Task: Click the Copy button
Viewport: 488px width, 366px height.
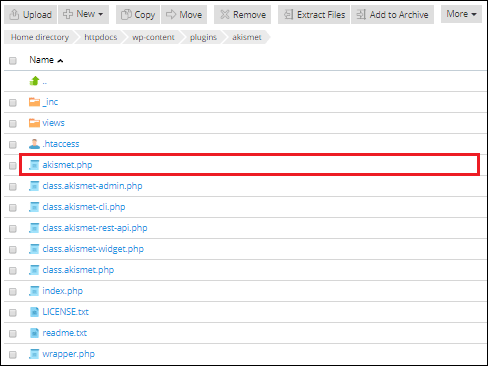Action: [138, 15]
